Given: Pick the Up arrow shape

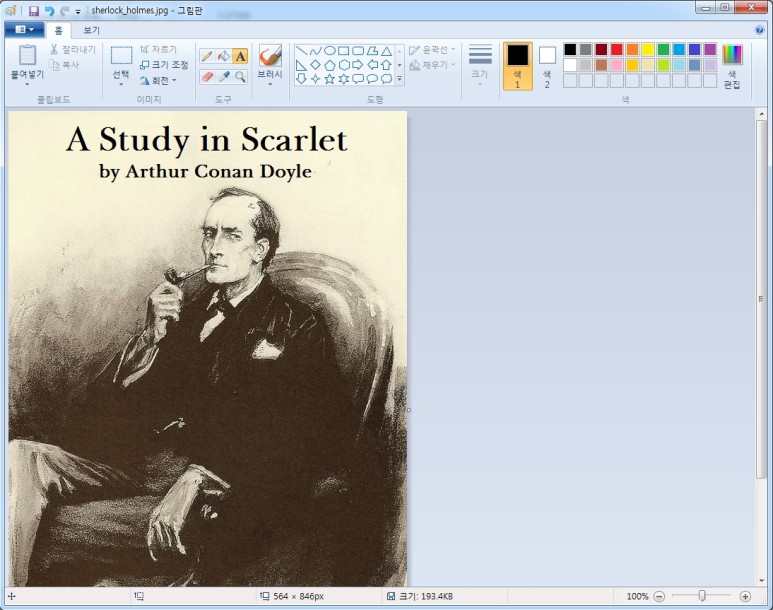Looking at the screenshot, I should coord(387,65).
